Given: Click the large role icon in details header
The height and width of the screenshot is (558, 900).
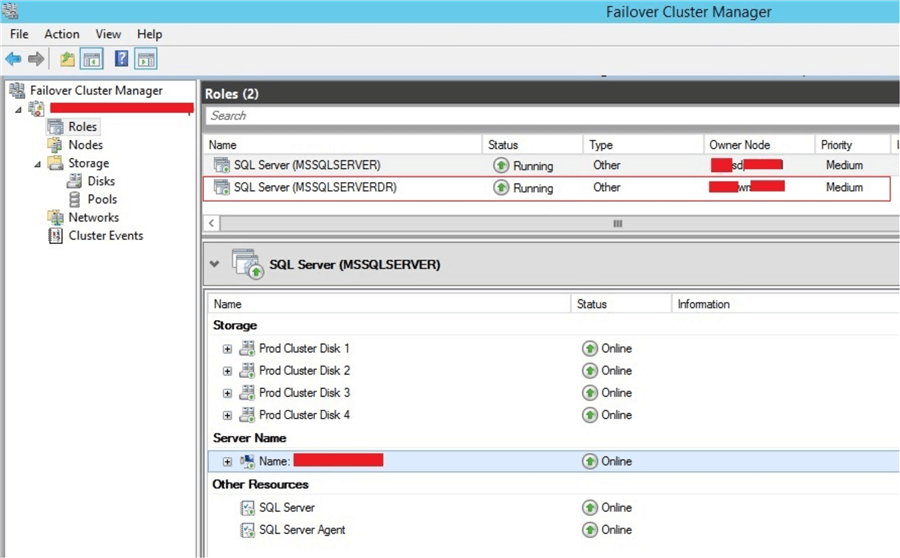Looking at the screenshot, I should tap(247, 264).
